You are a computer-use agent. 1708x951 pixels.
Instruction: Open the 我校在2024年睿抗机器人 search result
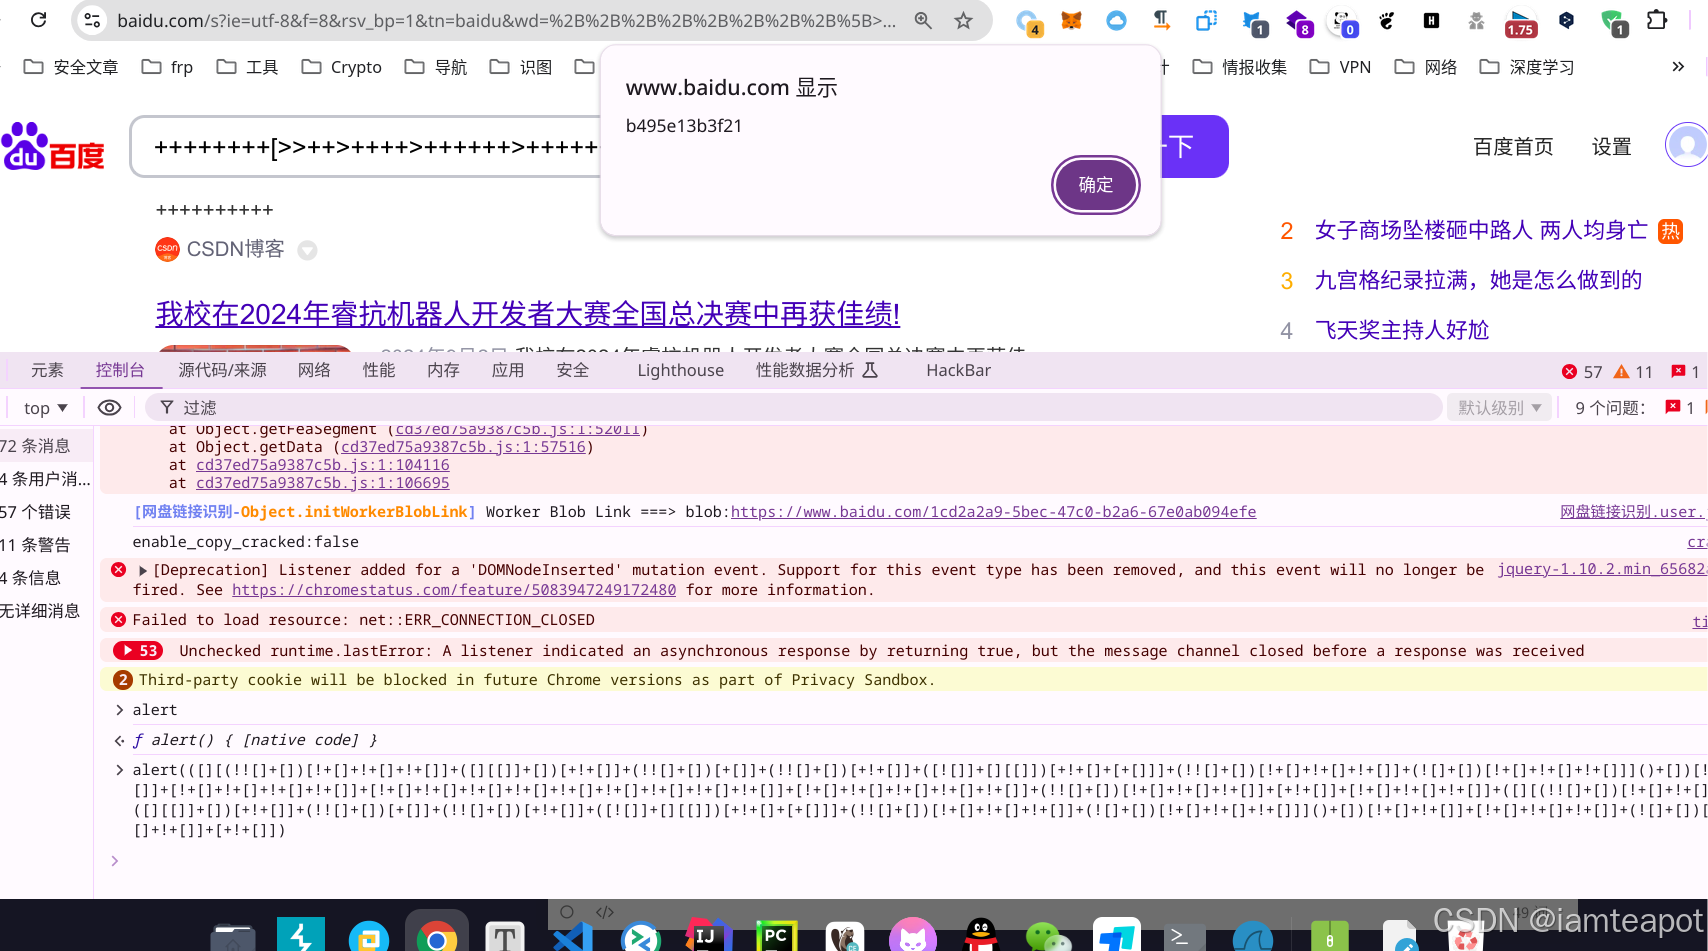(x=528, y=314)
